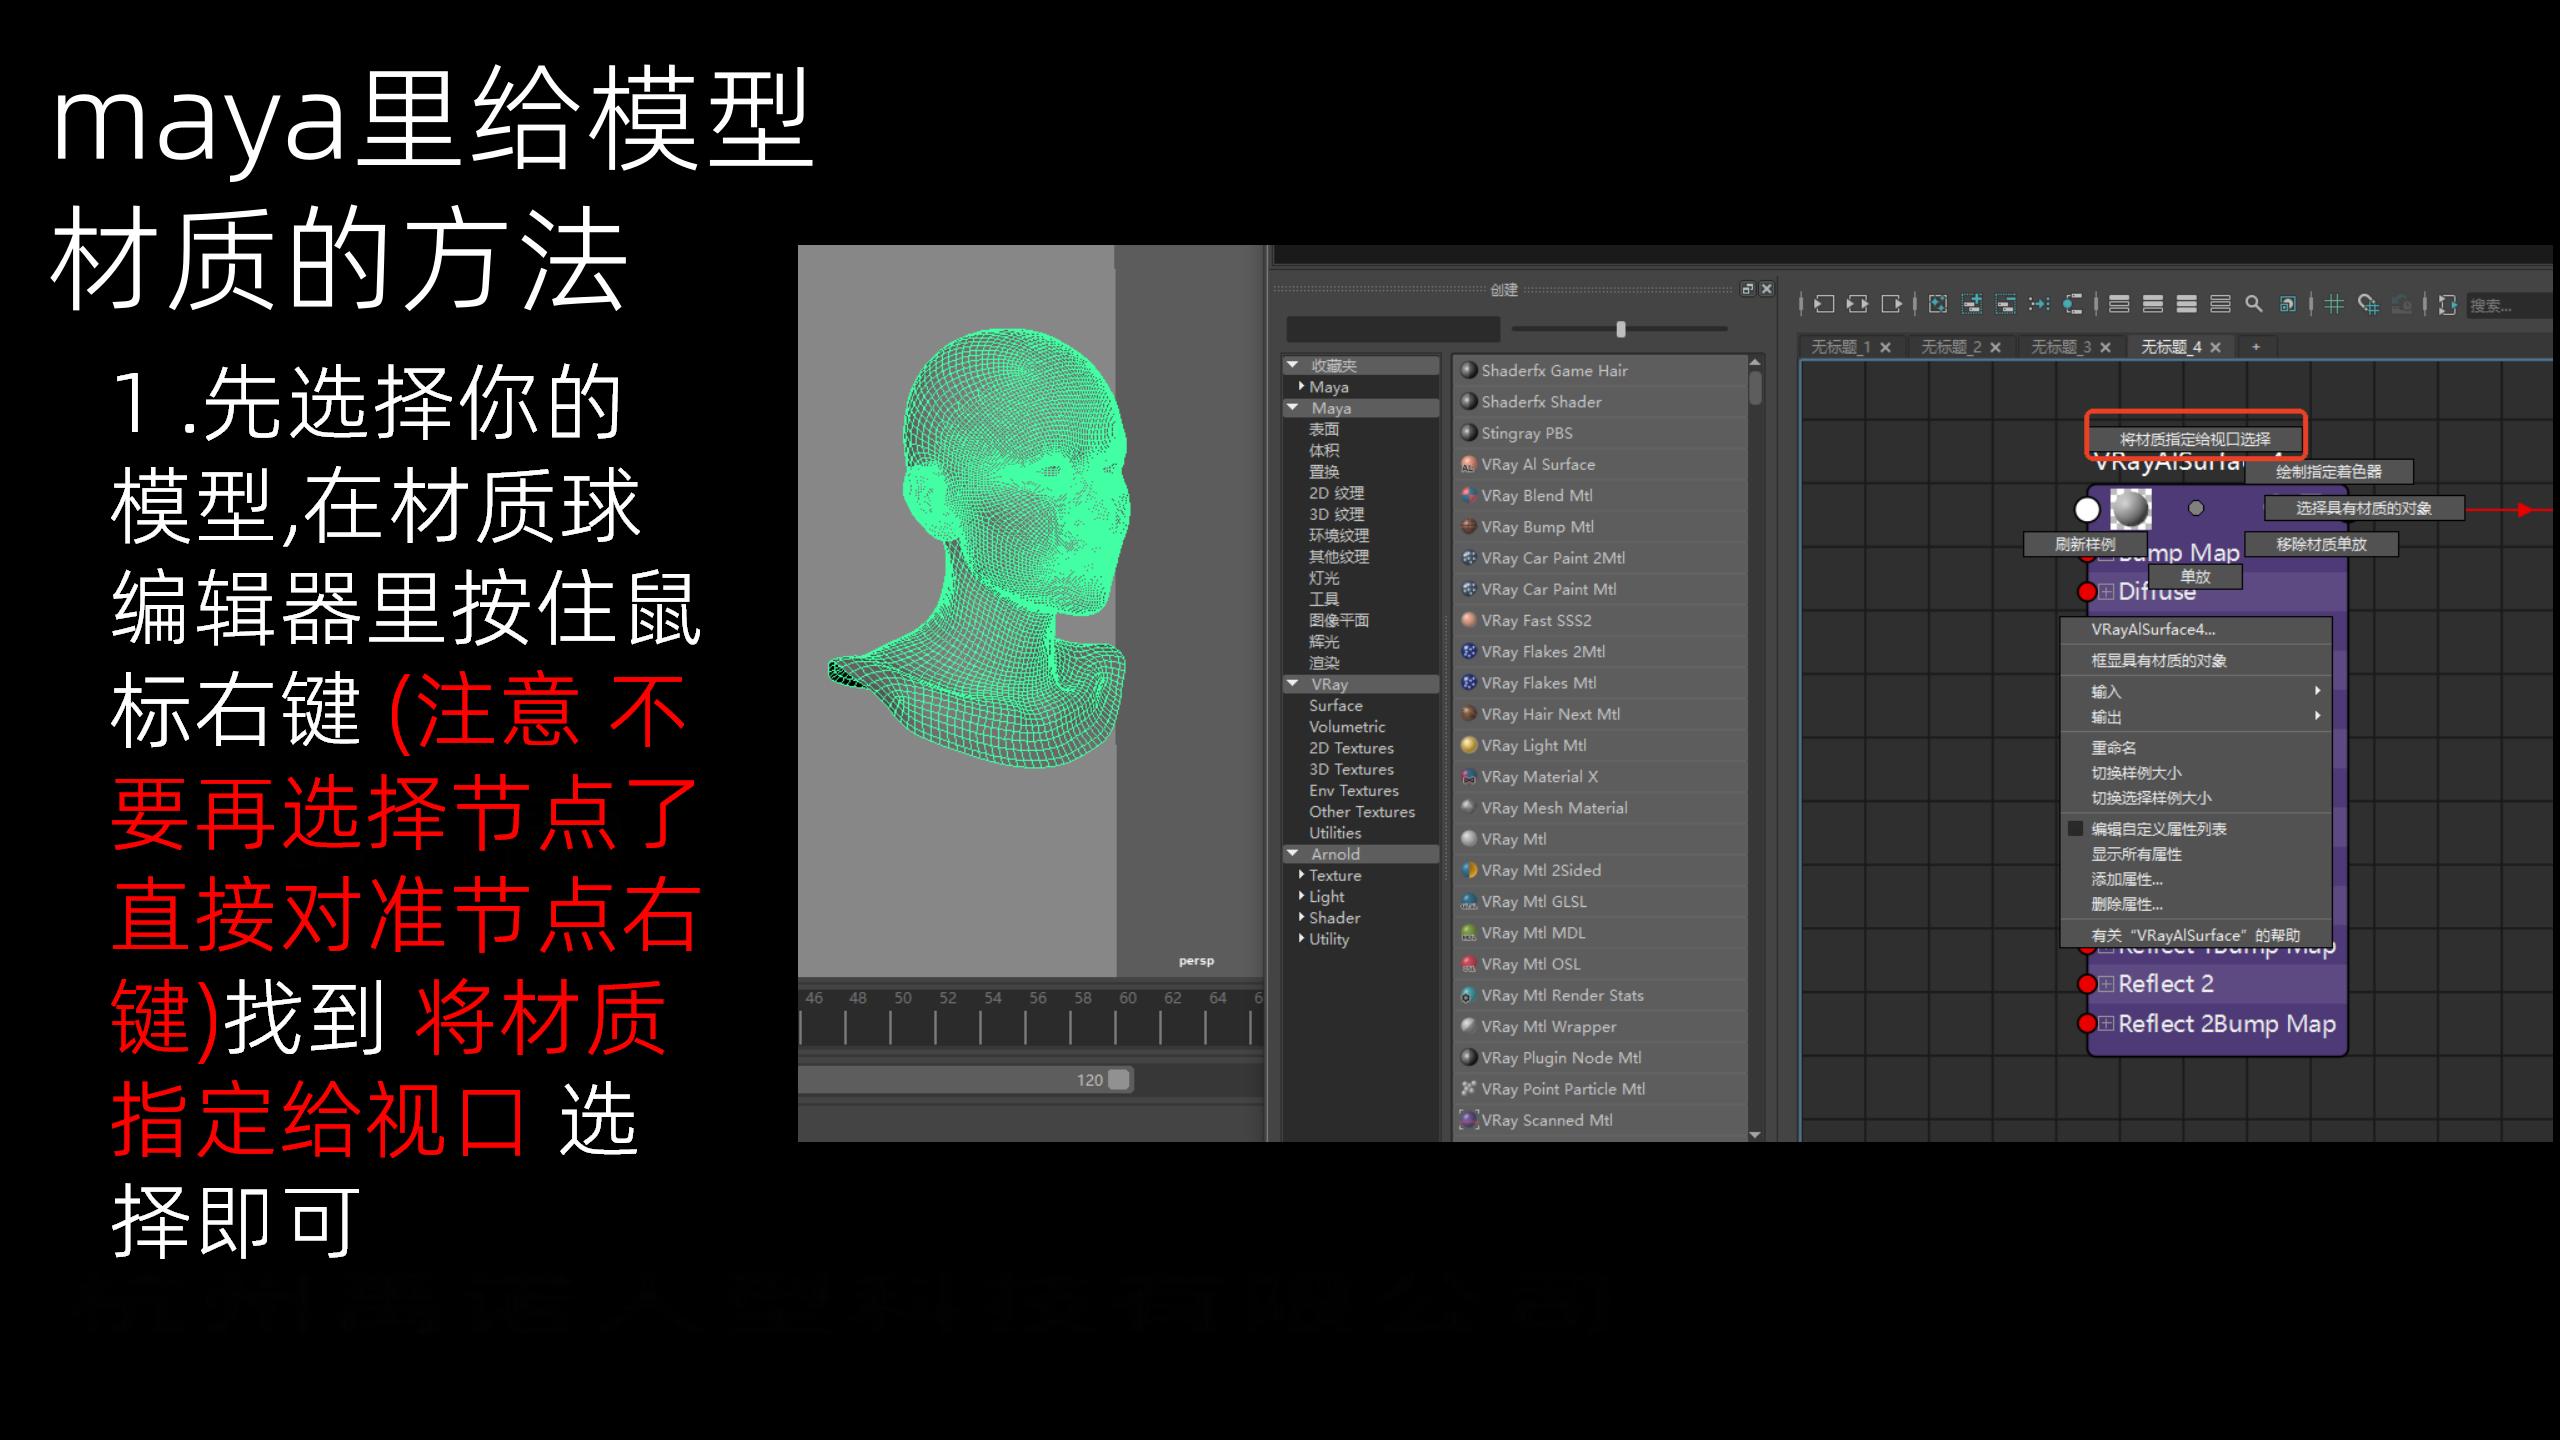The height and width of the screenshot is (1440, 2560).
Task: Create a Stingray PBS material
Action: (1600, 433)
